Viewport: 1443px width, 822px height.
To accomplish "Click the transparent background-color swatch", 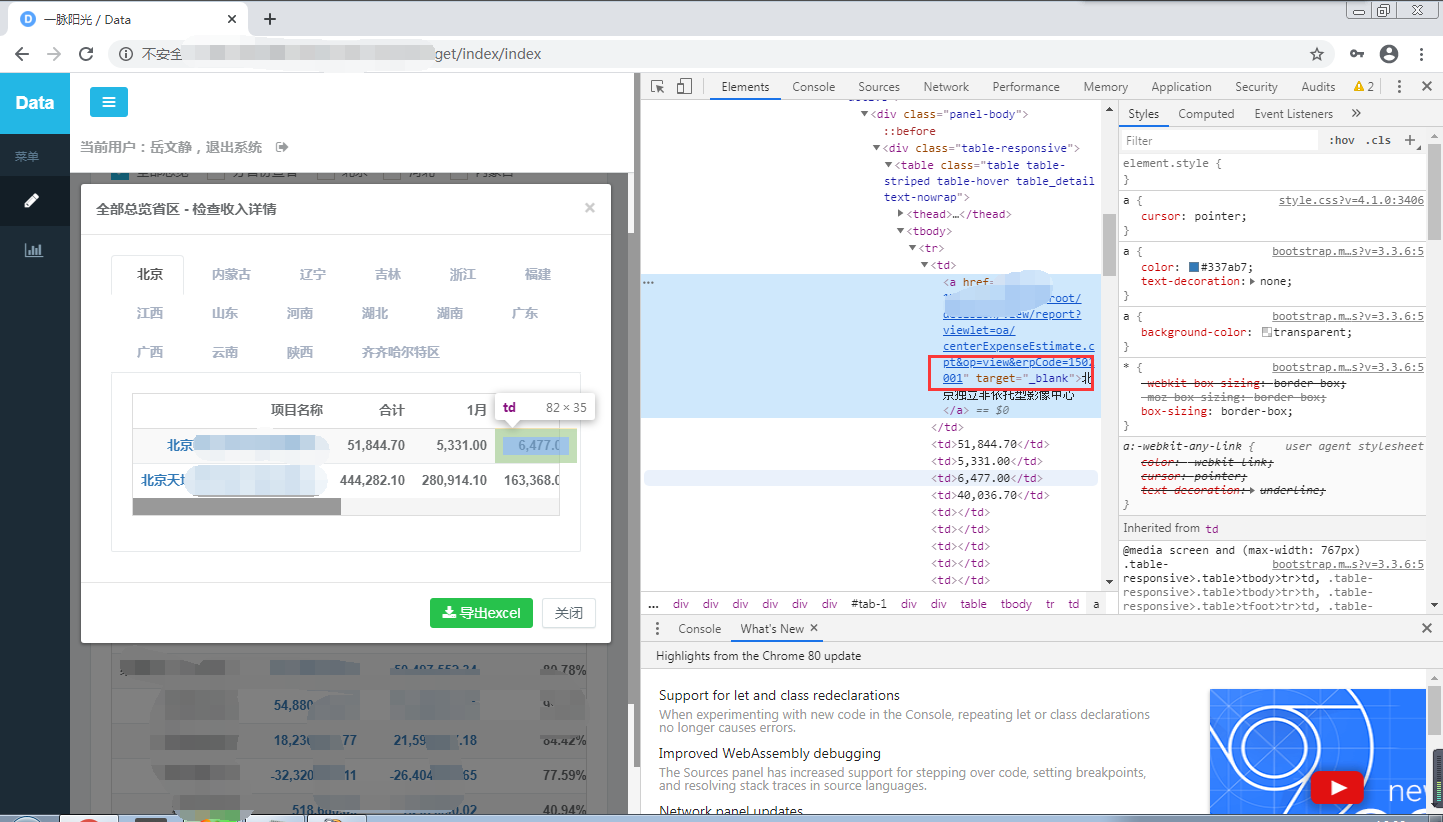I will pyautogui.click(x=1267, y=332).
